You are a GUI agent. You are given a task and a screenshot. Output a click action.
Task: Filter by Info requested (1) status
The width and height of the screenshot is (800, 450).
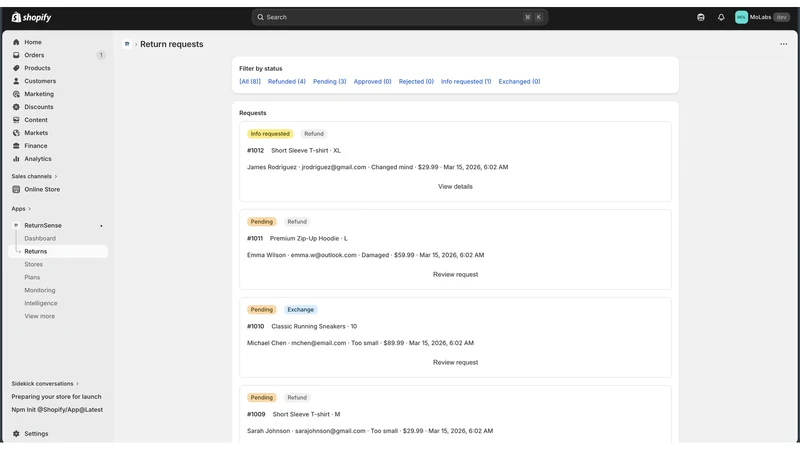pos(466,82)
